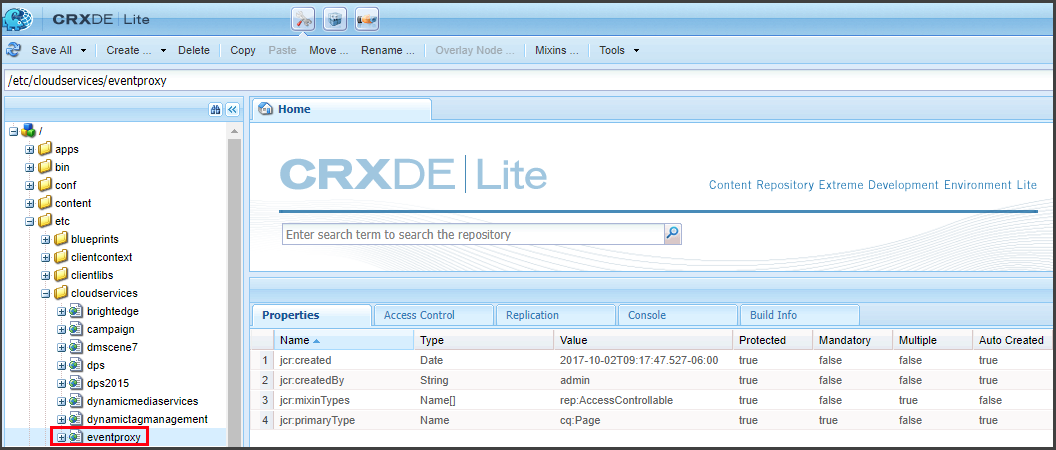Click the jcr:created date value
Viewport: 1056px width, 450px height.
(x=639, y=360)
